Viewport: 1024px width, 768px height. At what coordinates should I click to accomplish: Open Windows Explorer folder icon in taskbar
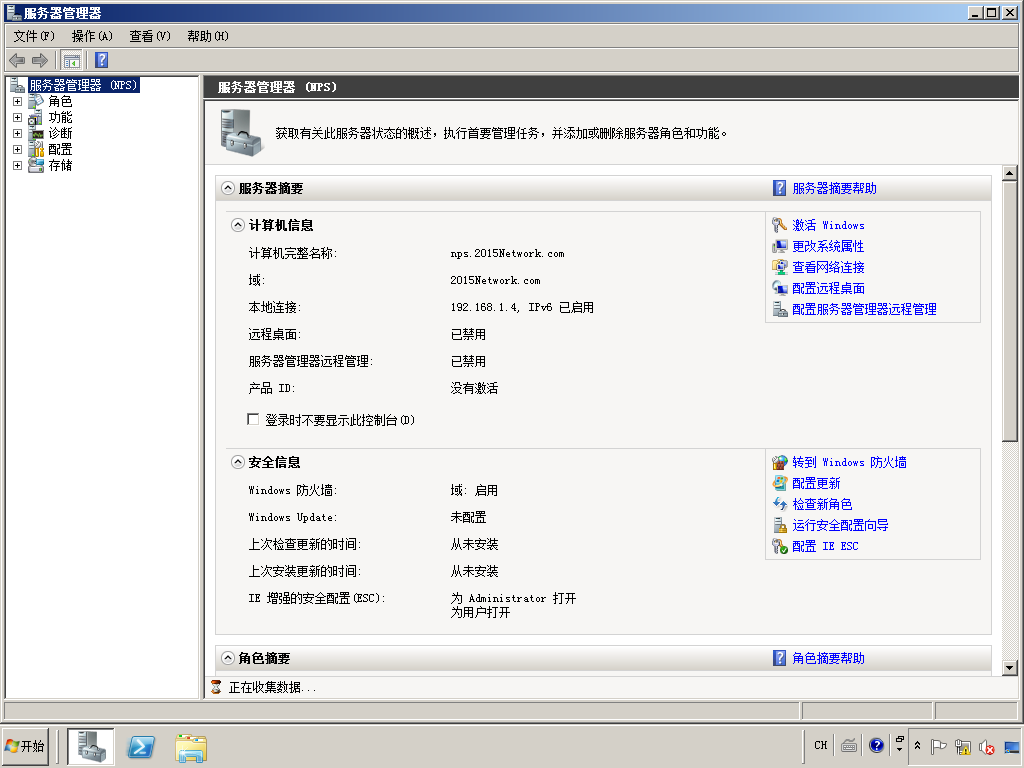pyautogui.click(x=191, y=748)
